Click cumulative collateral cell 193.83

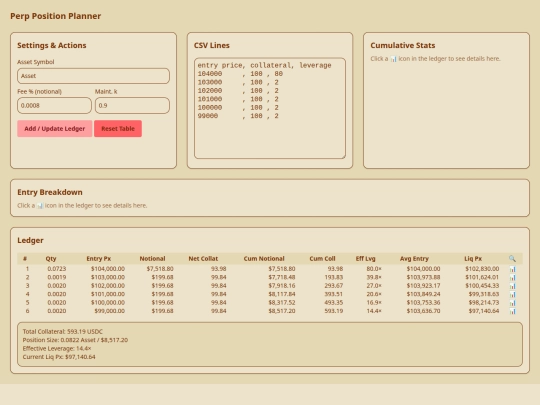tap(334, 277)
